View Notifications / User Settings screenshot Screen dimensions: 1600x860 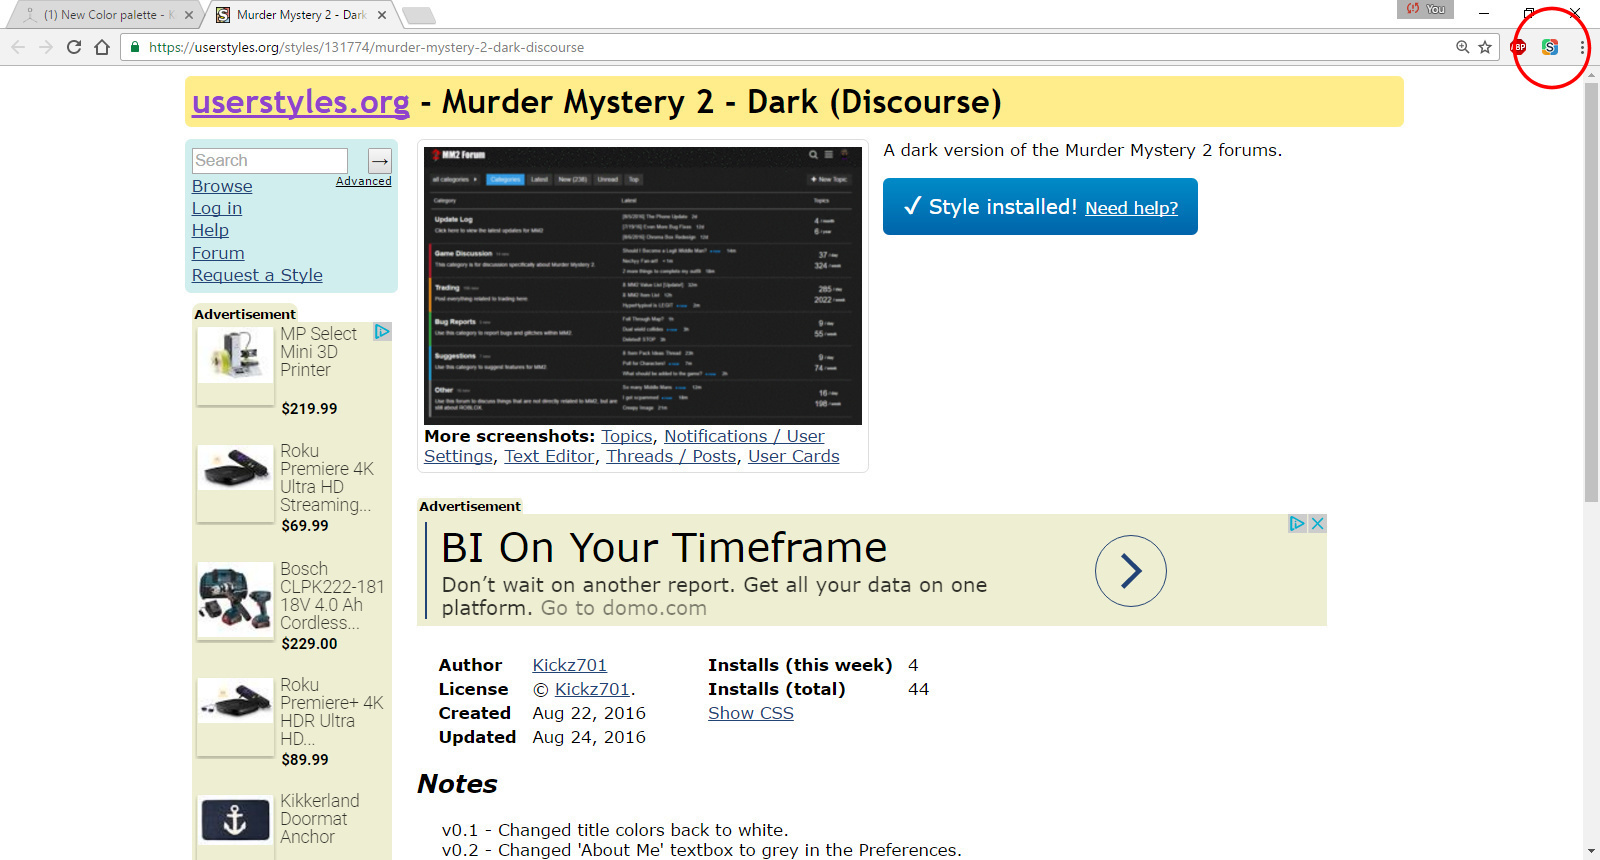point(744,436)
